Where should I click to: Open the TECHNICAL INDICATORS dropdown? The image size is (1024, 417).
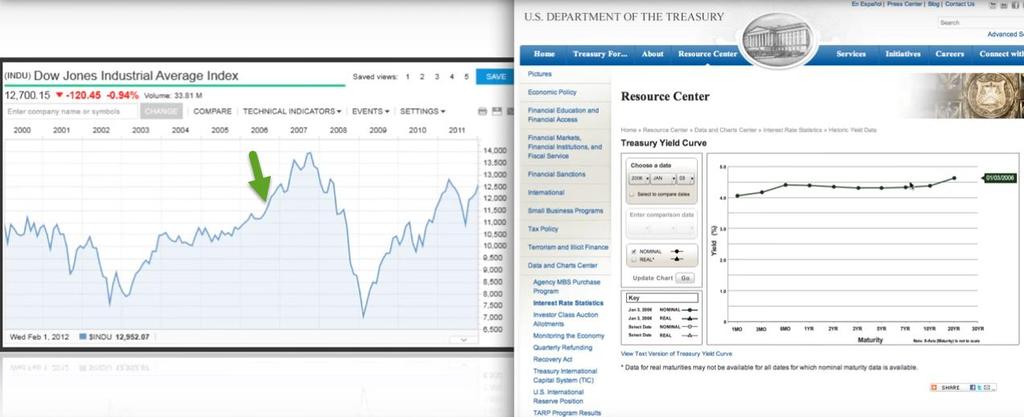click(292, 112)
